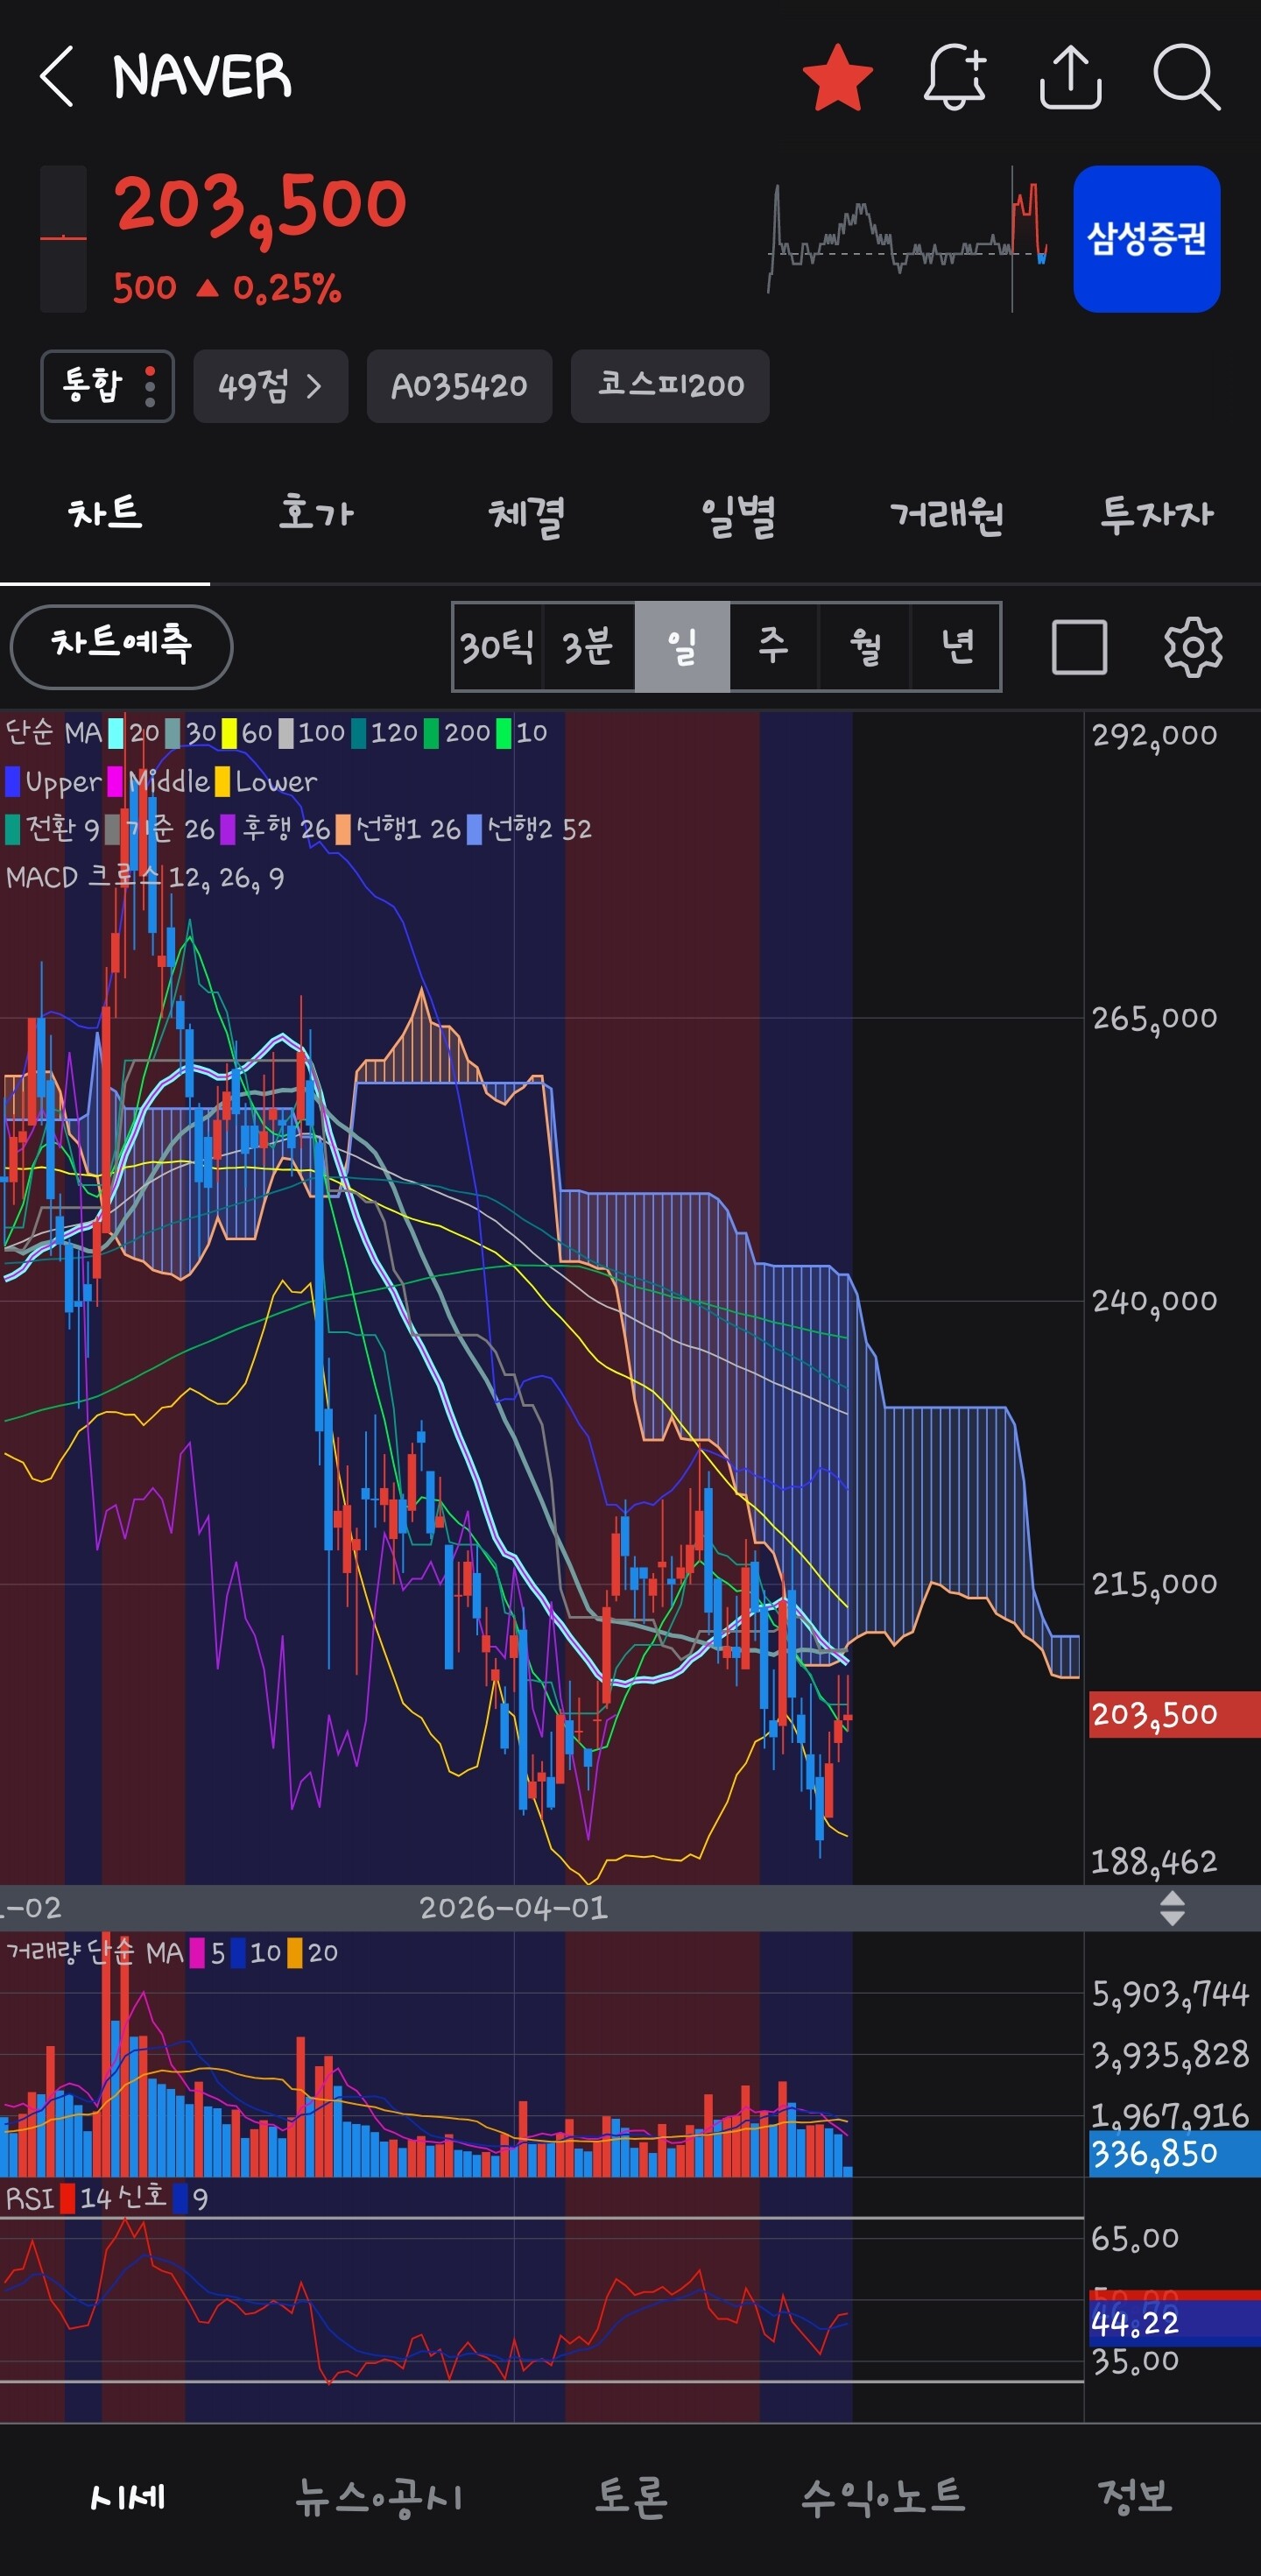This screenshot has width=1261, height=2576.
Task: Tap the 코스피200 index chip
Action: [x=670, y=386]
